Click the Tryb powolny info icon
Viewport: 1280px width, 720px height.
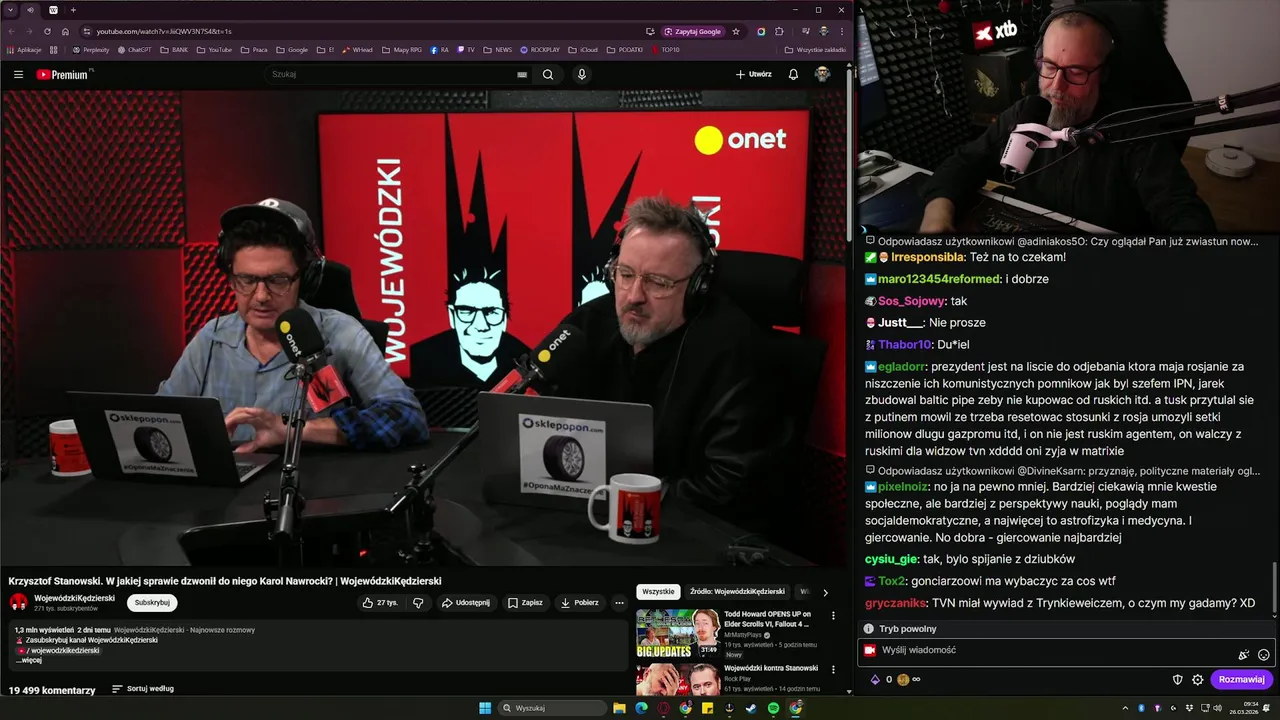tap(868, 629)
